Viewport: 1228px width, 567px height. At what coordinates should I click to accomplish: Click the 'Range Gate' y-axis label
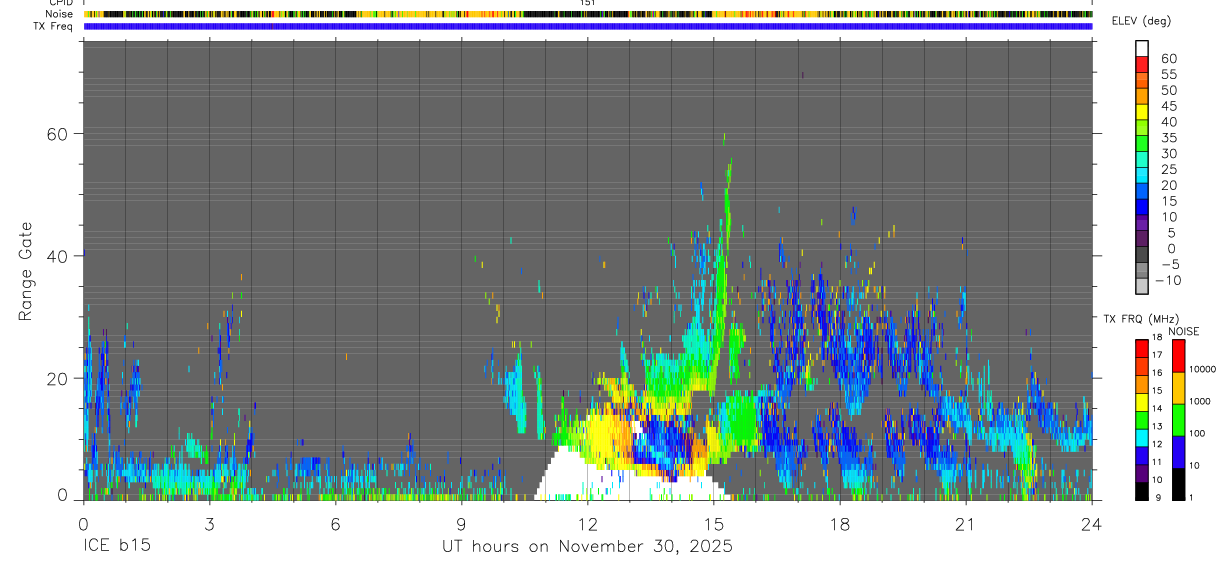26,272
